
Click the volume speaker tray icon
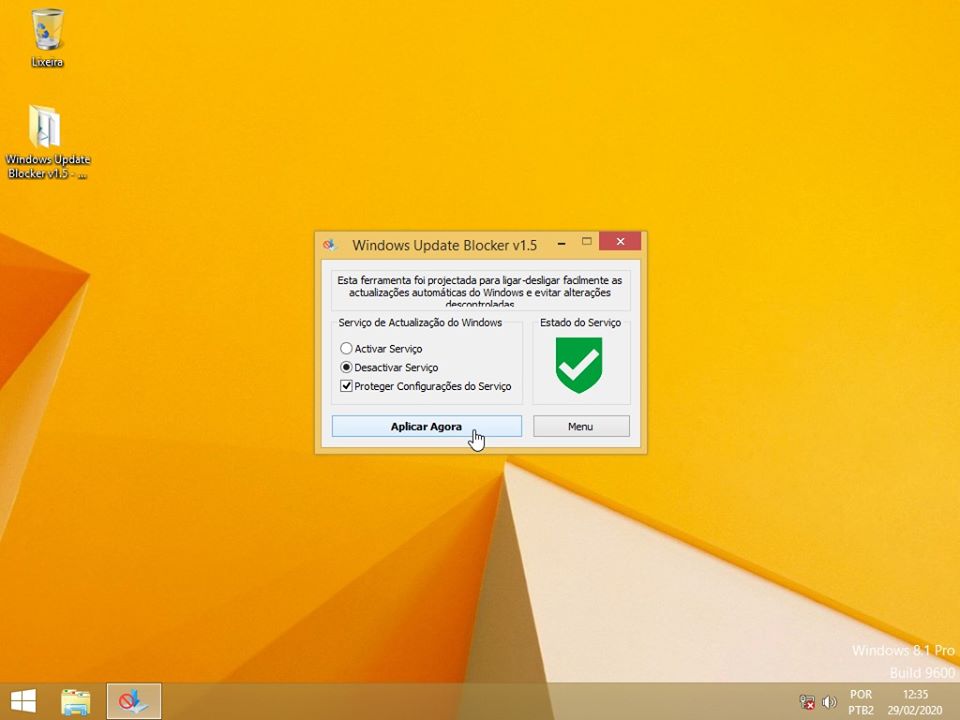(x=828, y=702)
